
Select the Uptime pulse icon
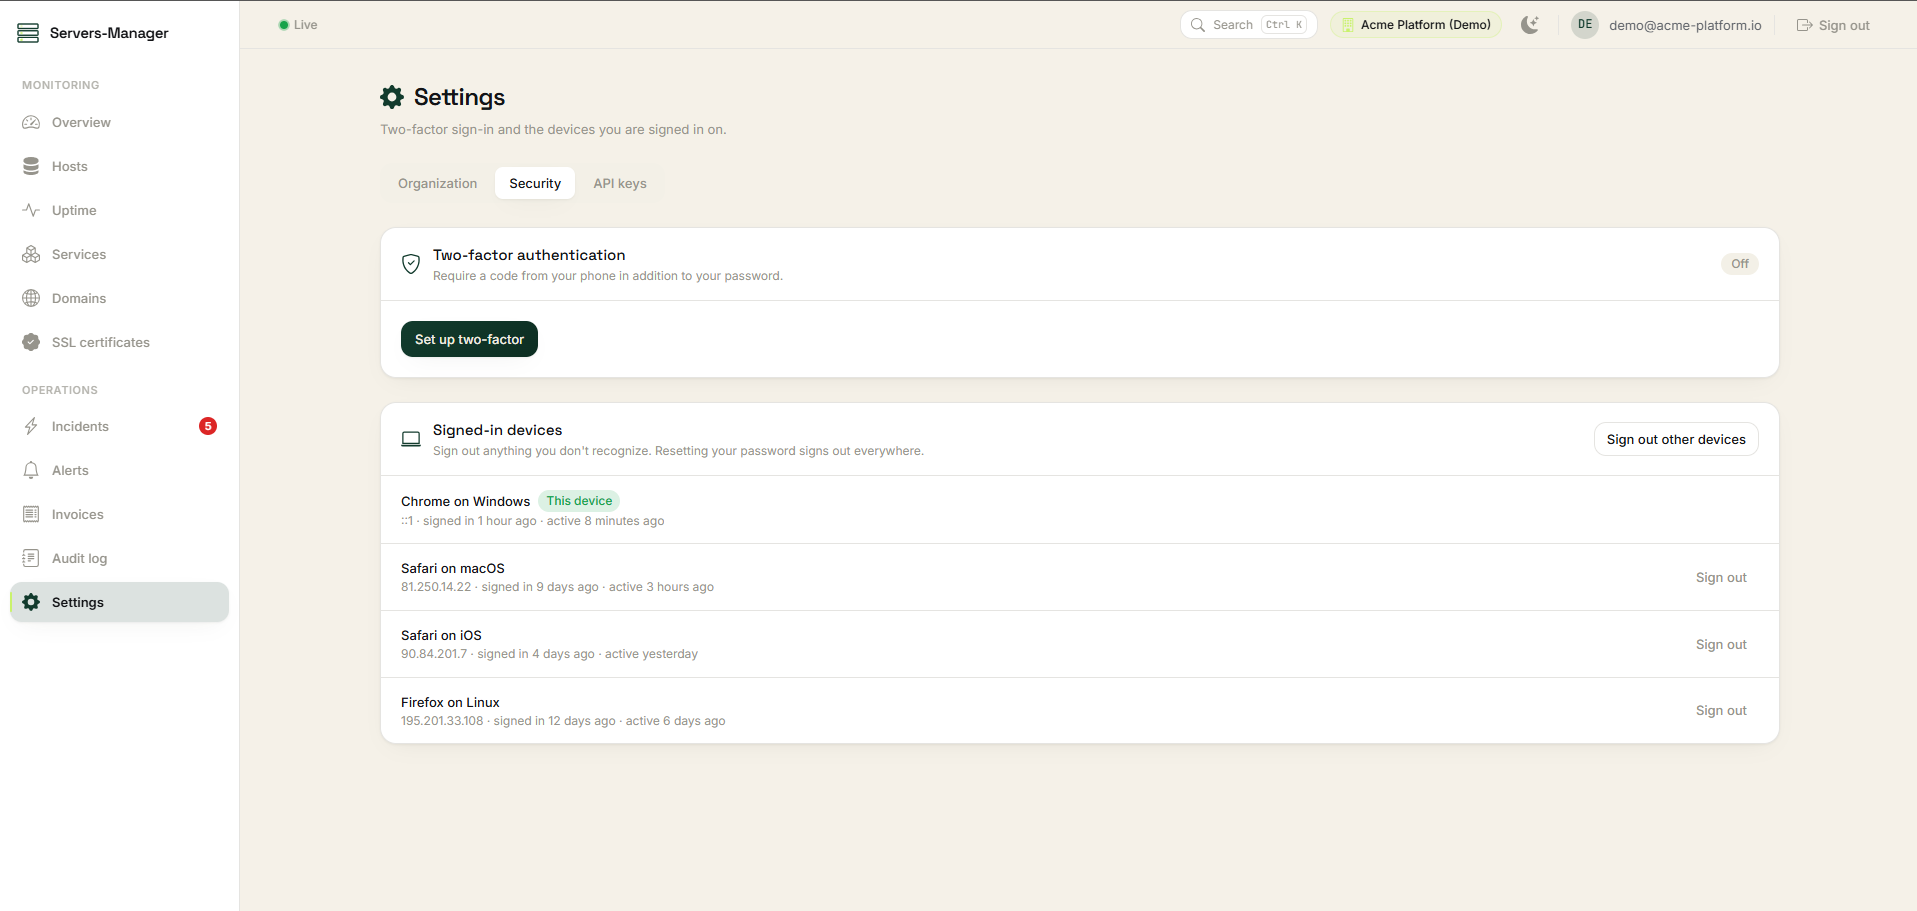click(31, 210)
